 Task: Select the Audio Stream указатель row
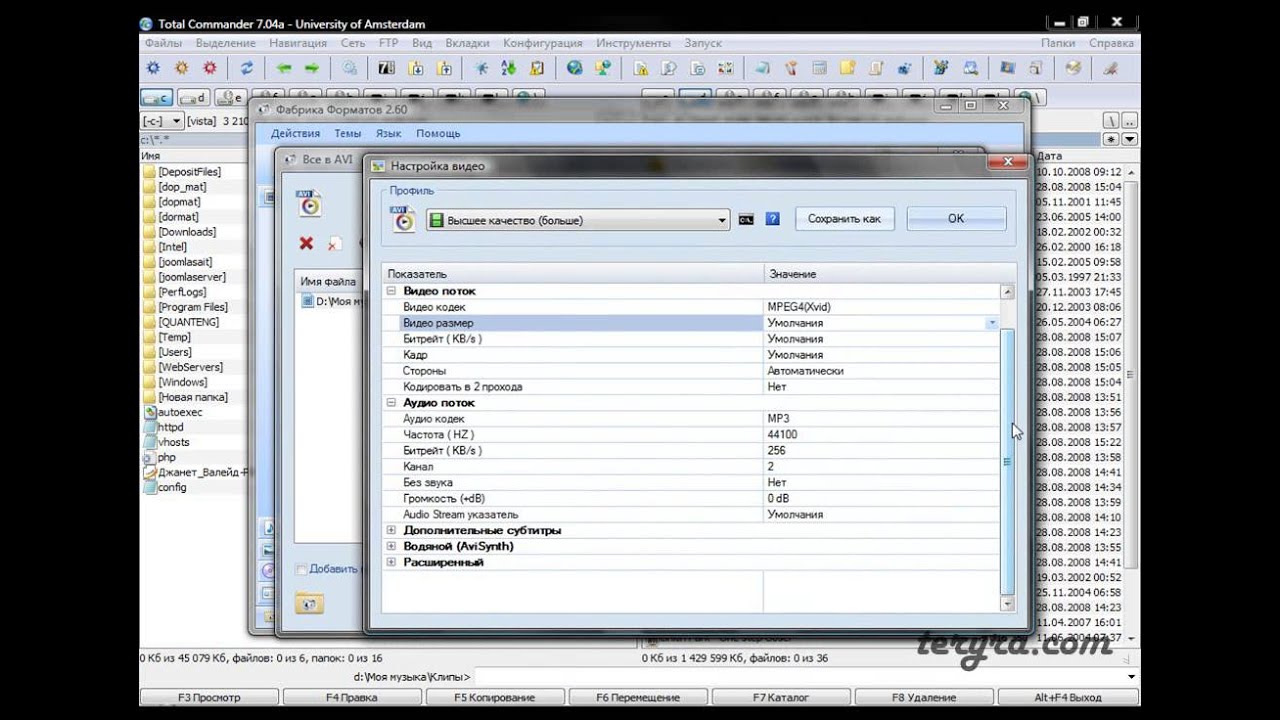[x=691, y=514]
